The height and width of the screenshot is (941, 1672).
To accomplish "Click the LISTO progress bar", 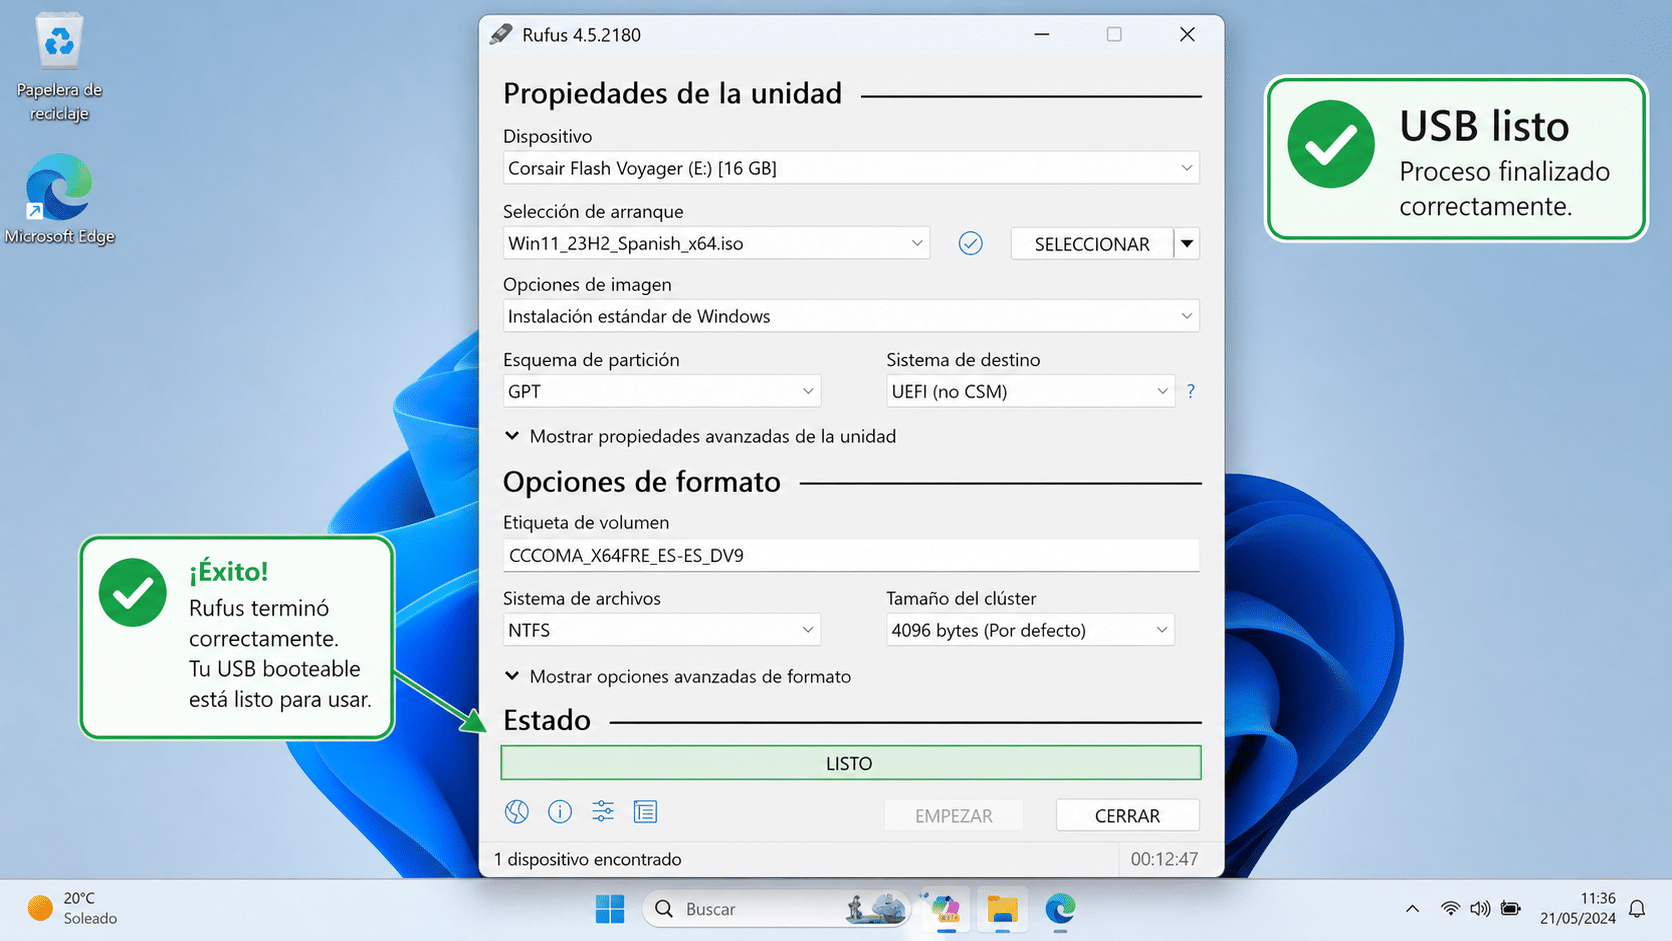I will (x=851, y=763).
